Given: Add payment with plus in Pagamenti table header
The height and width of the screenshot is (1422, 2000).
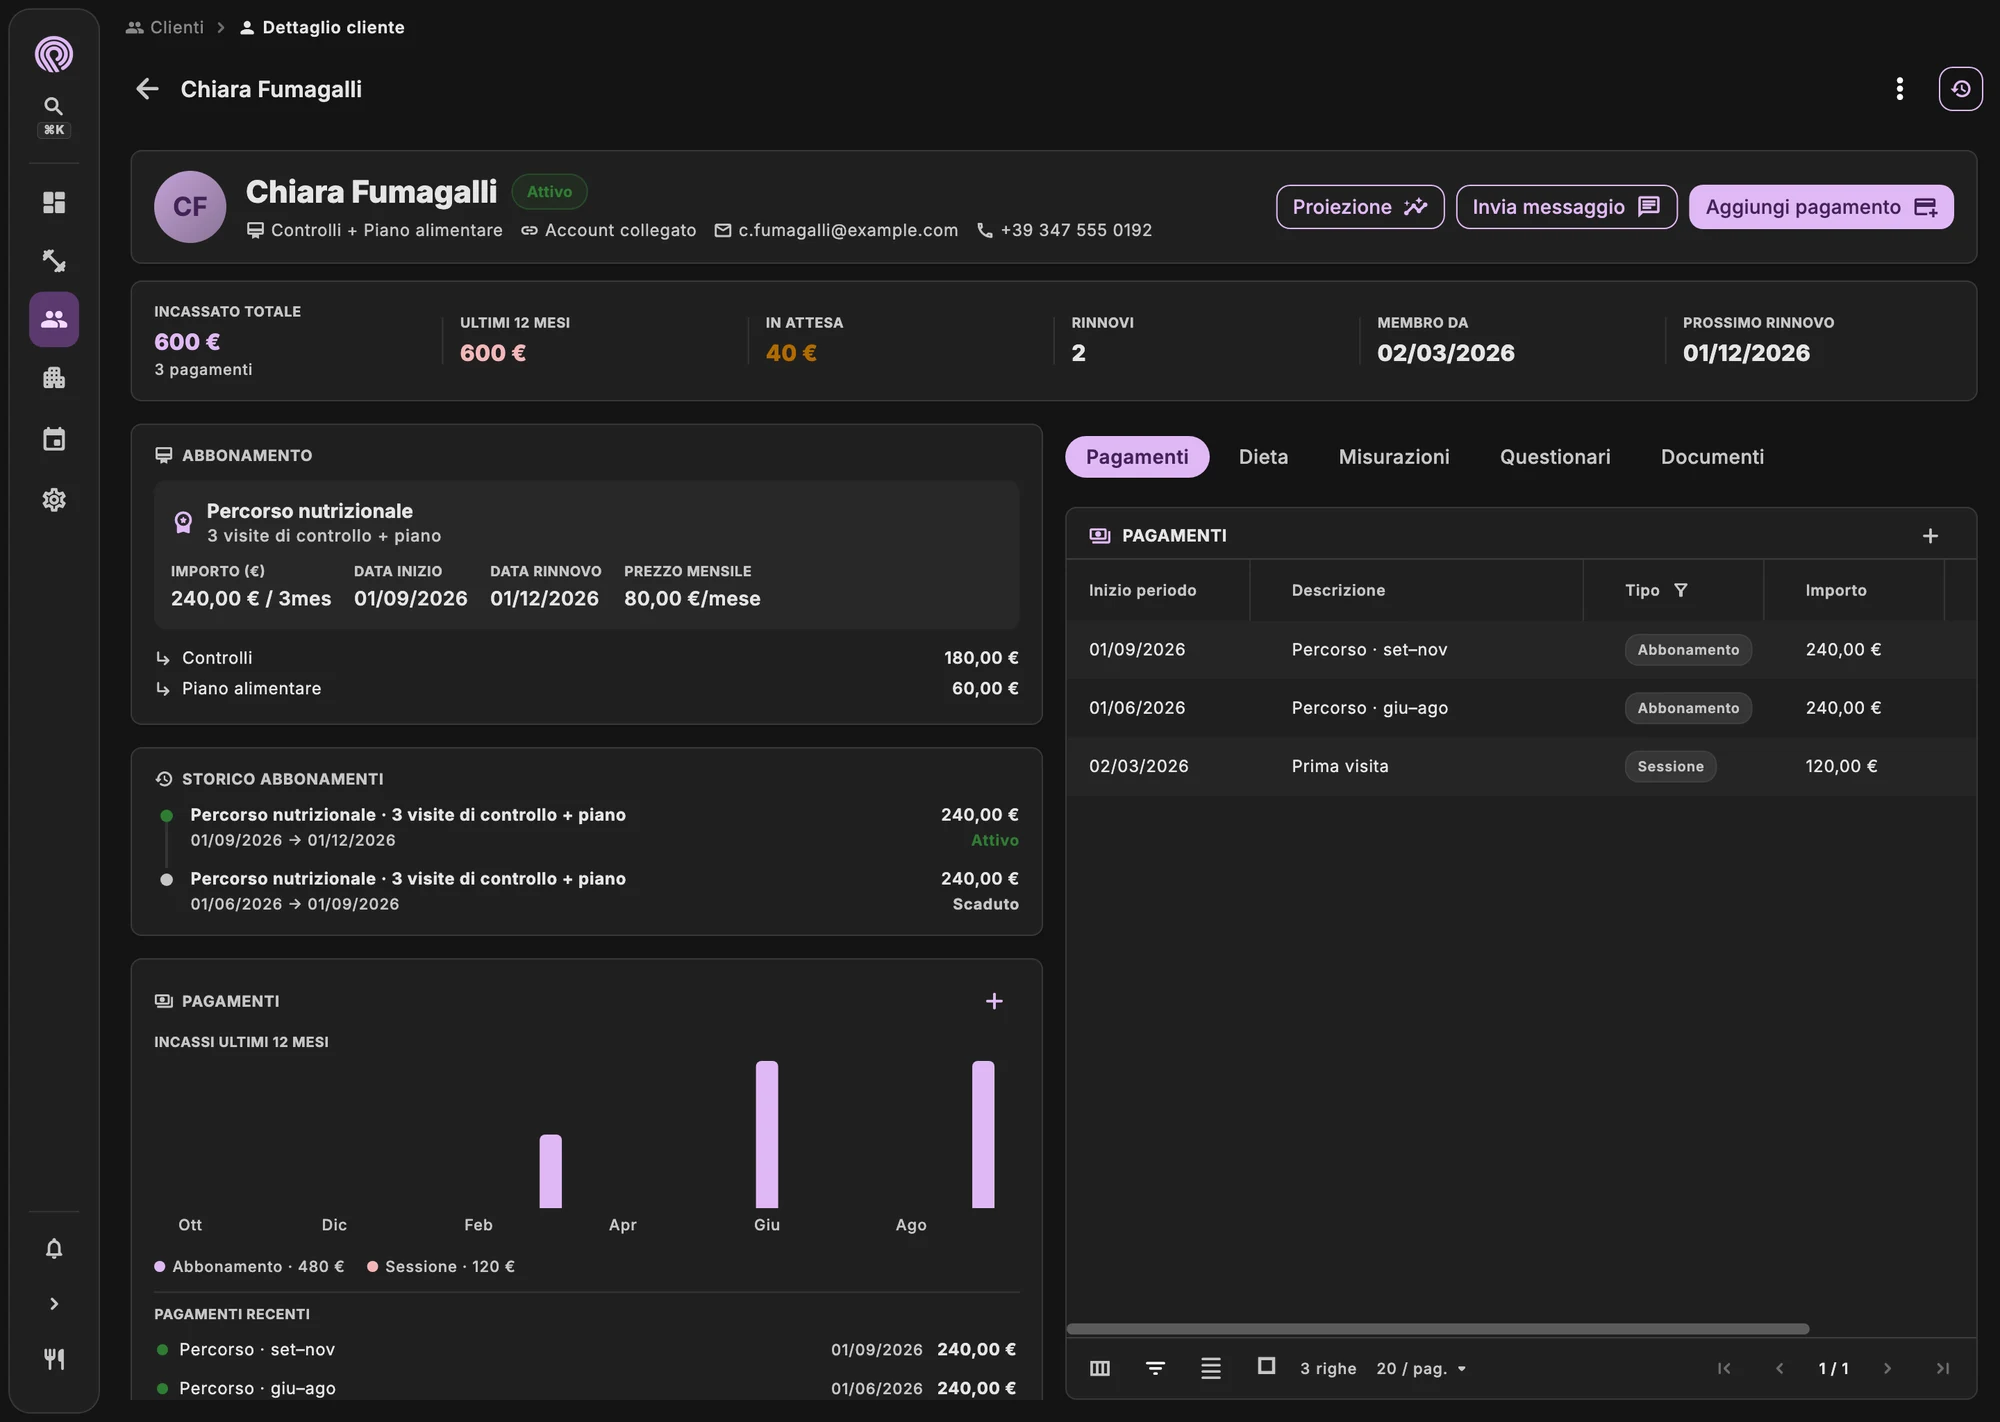Looking at the screenshot, I should pyautogui.click(x=1930, y=536).
